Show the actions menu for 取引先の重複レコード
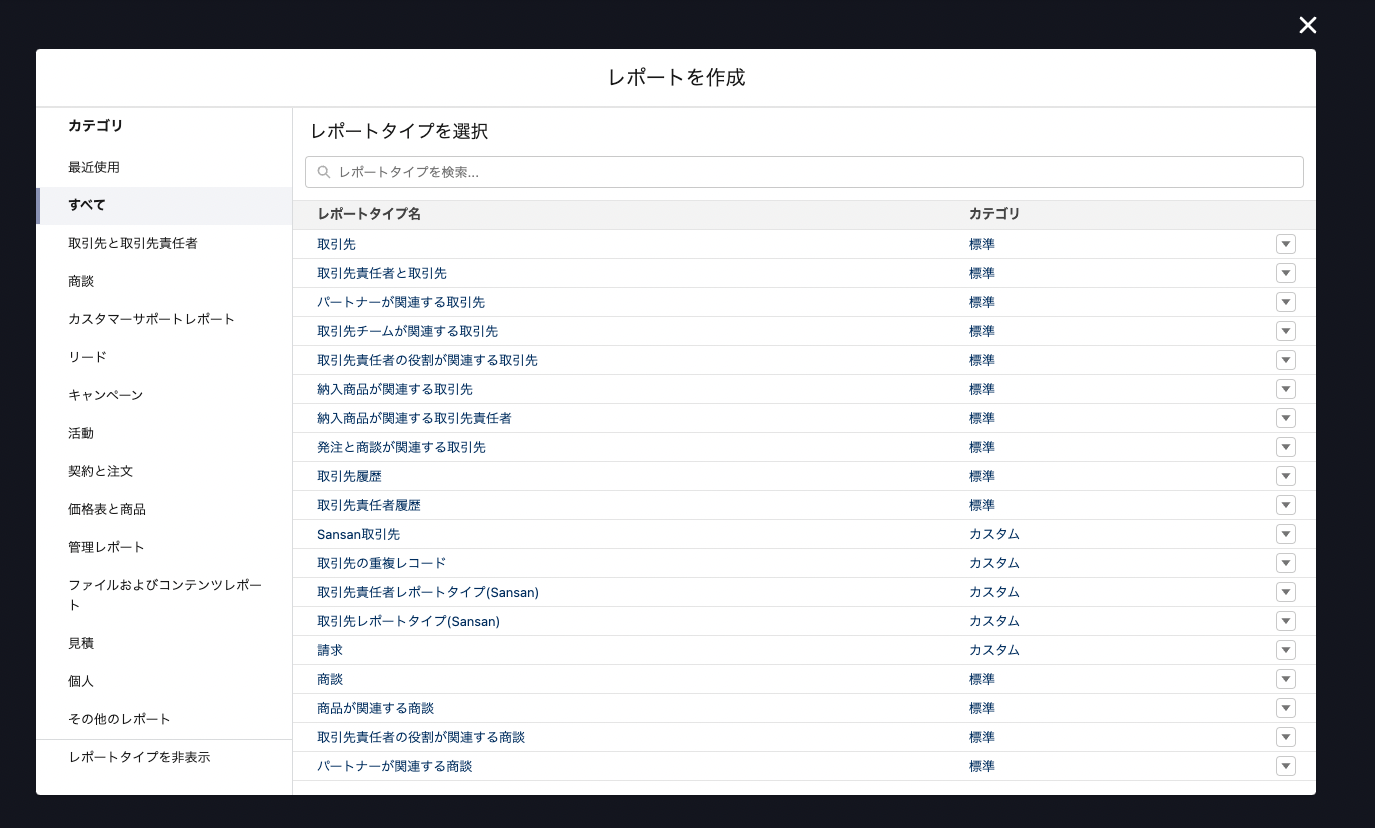1375x828 pixels. pyautogui.click(x=1286, y=563)
